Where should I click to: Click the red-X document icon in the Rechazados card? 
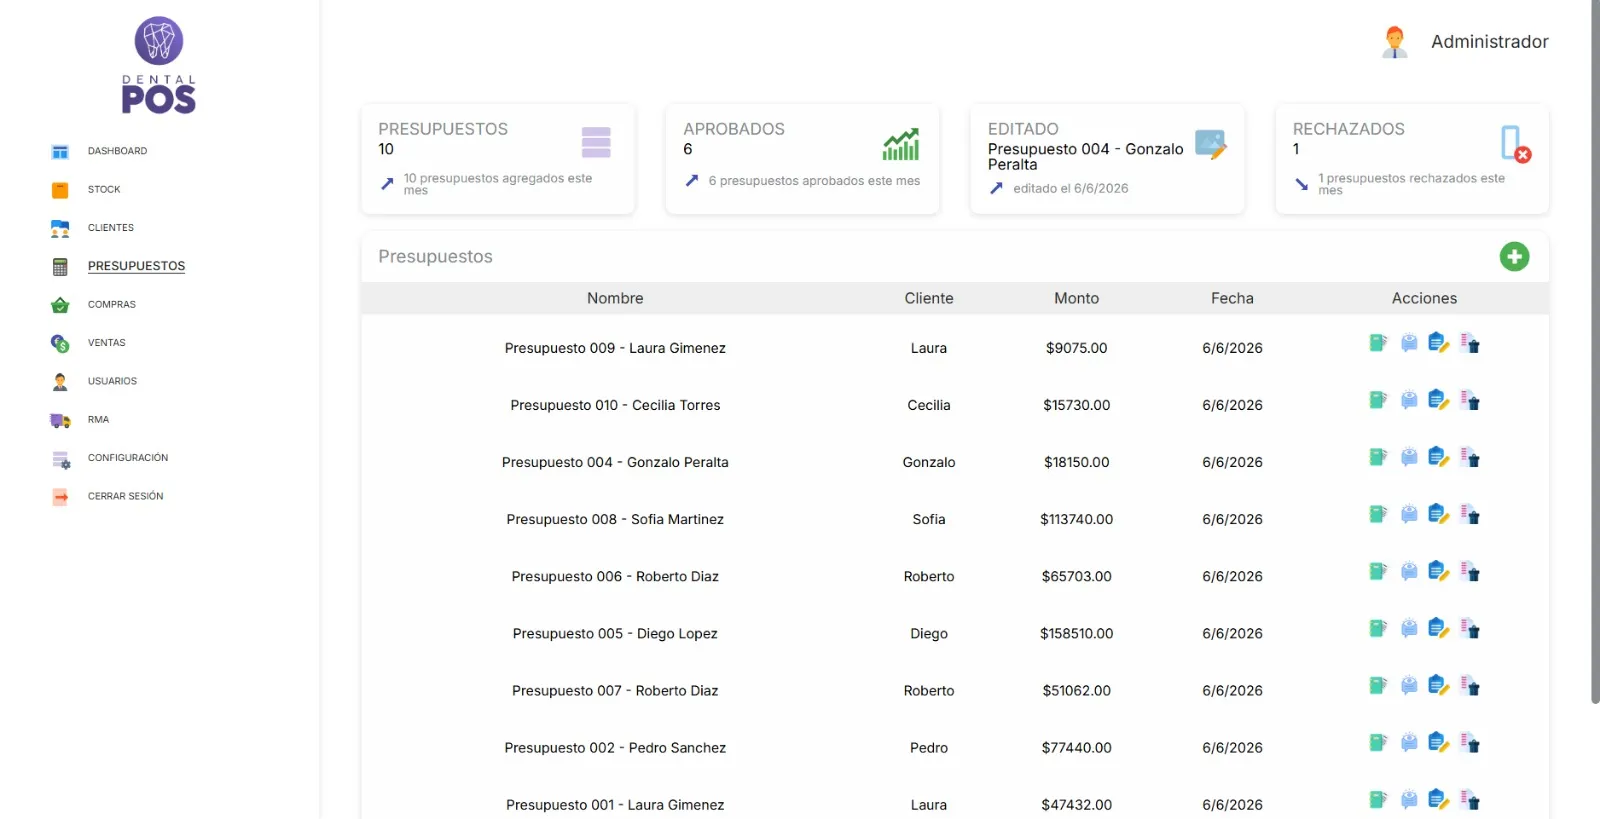1516,144
